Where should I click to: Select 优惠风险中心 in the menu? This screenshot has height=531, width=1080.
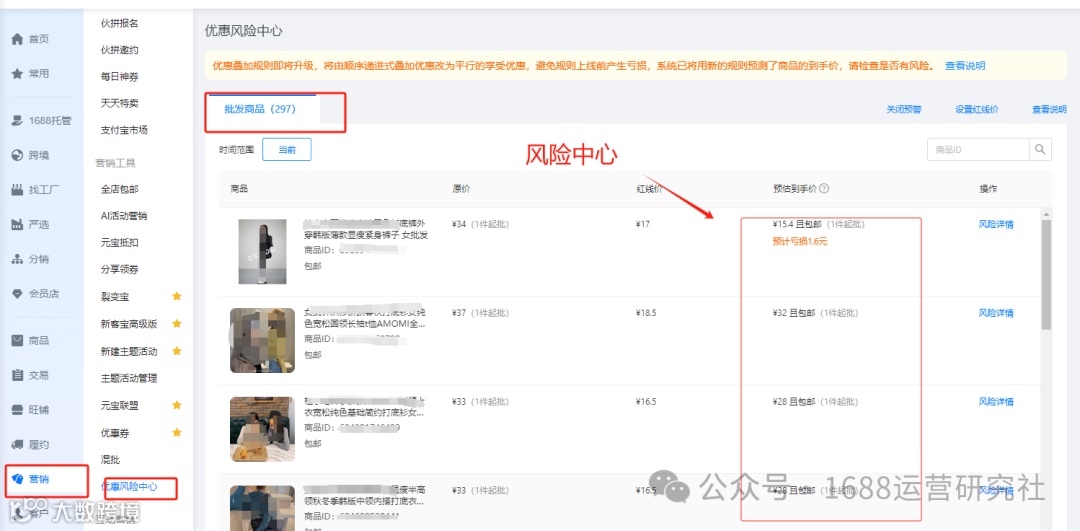pyautogui.click(x=129, y=487)
